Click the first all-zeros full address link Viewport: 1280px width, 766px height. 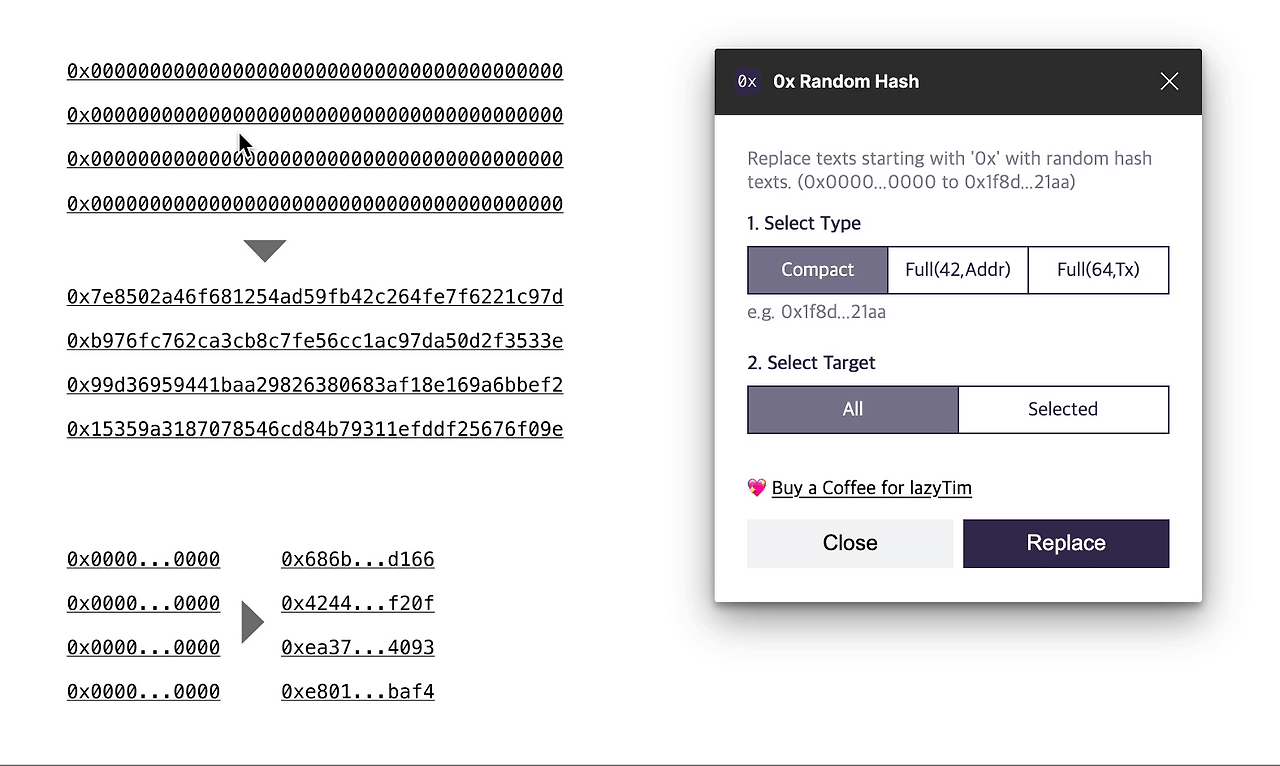click(x=315, y=71)
